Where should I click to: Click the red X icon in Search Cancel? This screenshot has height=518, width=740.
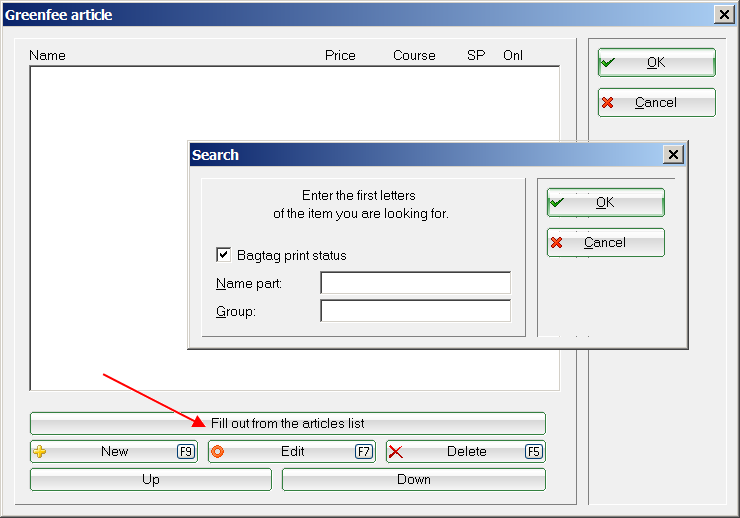[557, 243]
